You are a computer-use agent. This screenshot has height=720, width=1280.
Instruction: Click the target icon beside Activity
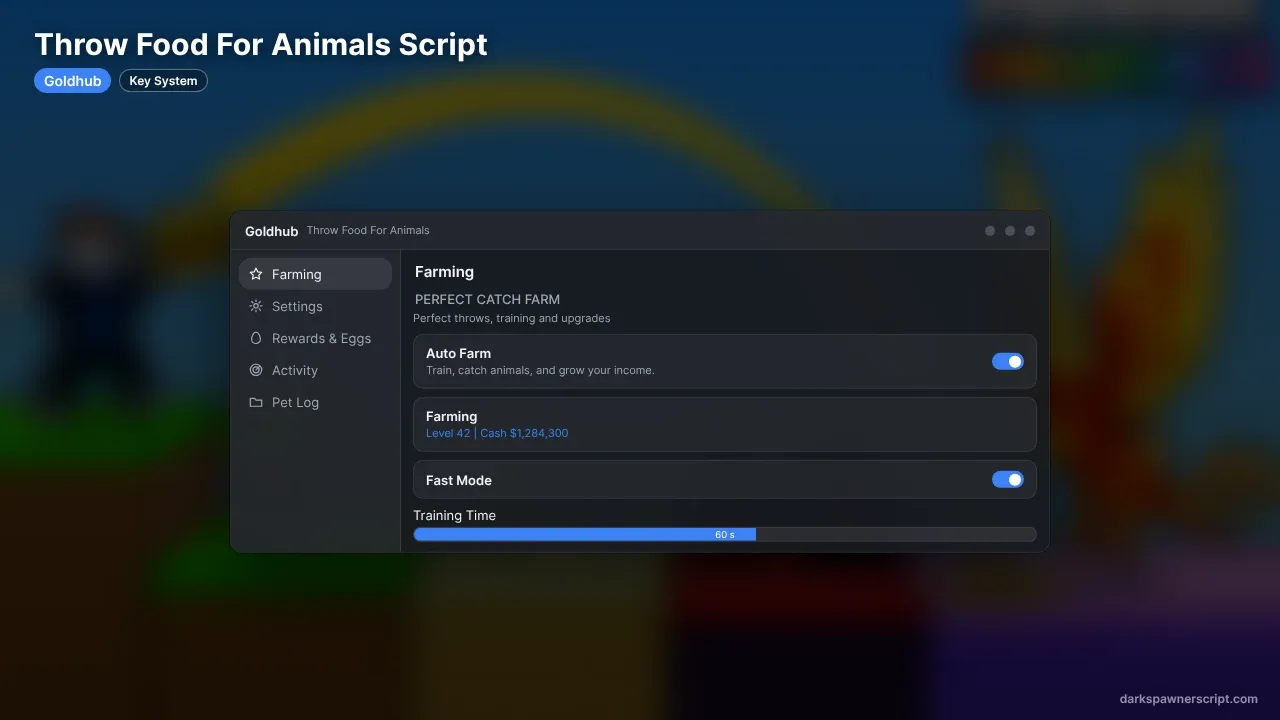pyautogui.click(x=256, y=370)
